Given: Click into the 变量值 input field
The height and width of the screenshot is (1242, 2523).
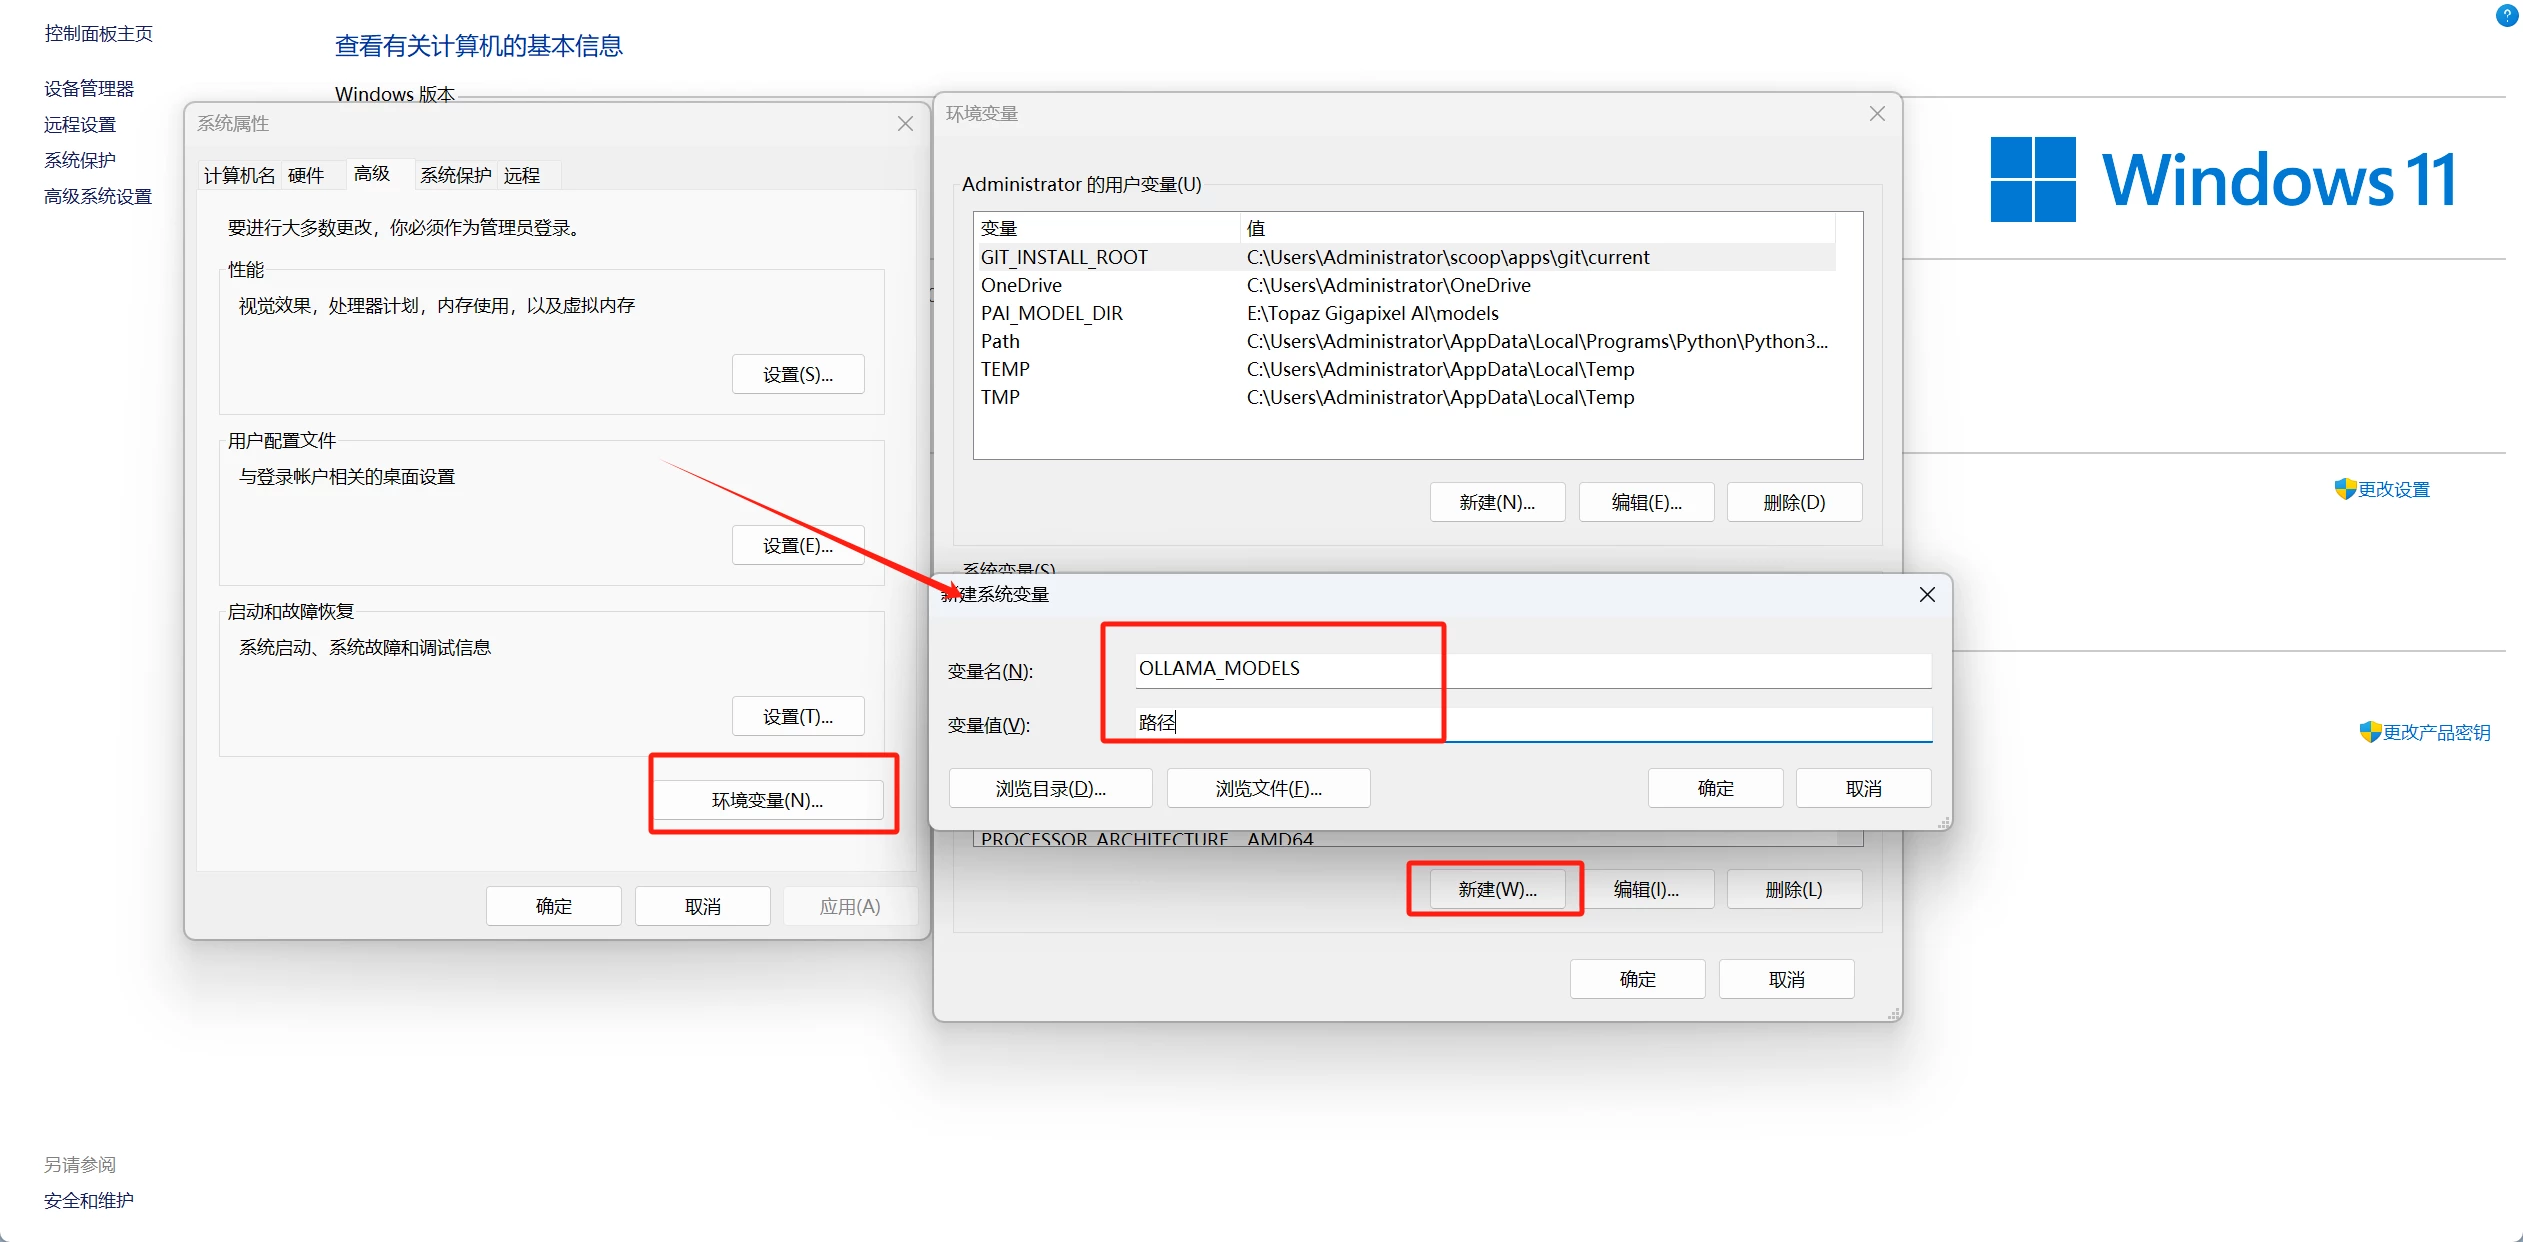Looking at the screenshot, I should pos(1532,723).
